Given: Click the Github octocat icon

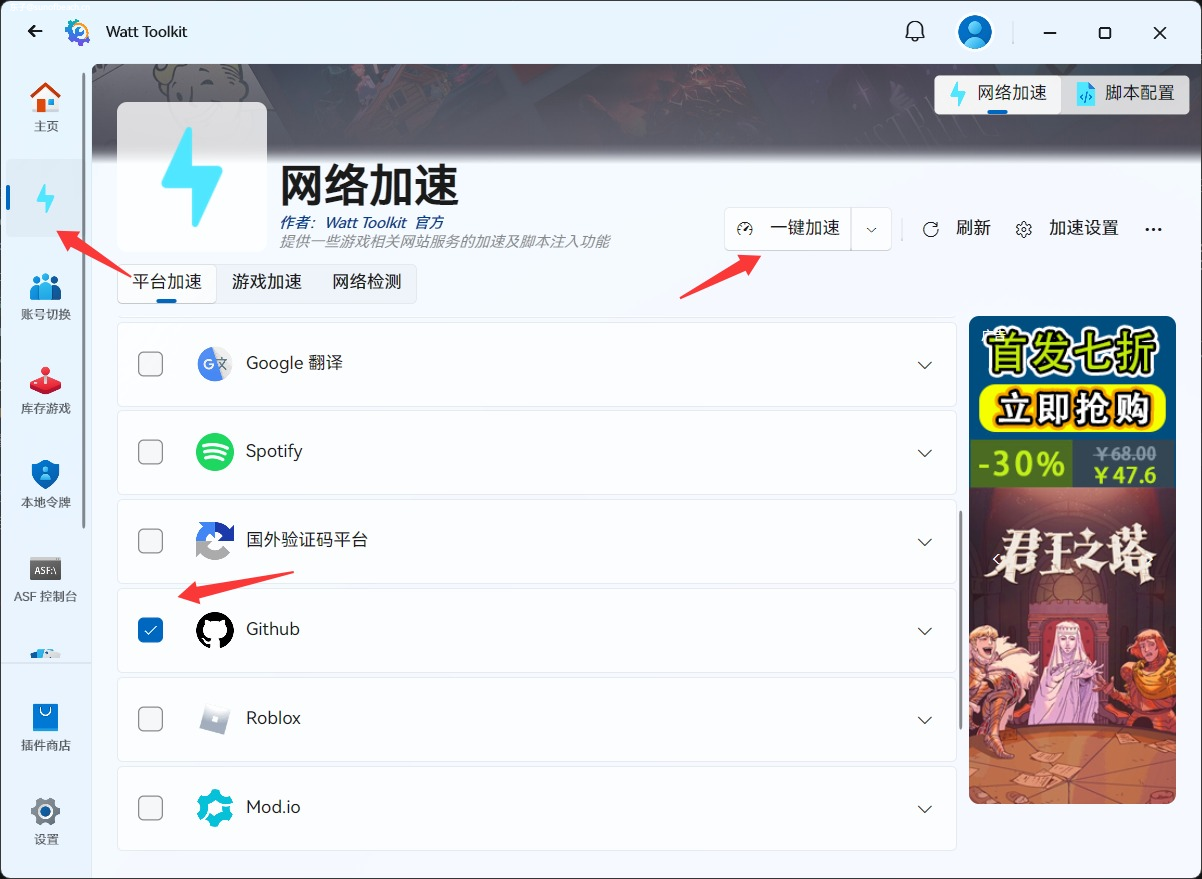Looking at the screenshot, I should tap(214, 630).
